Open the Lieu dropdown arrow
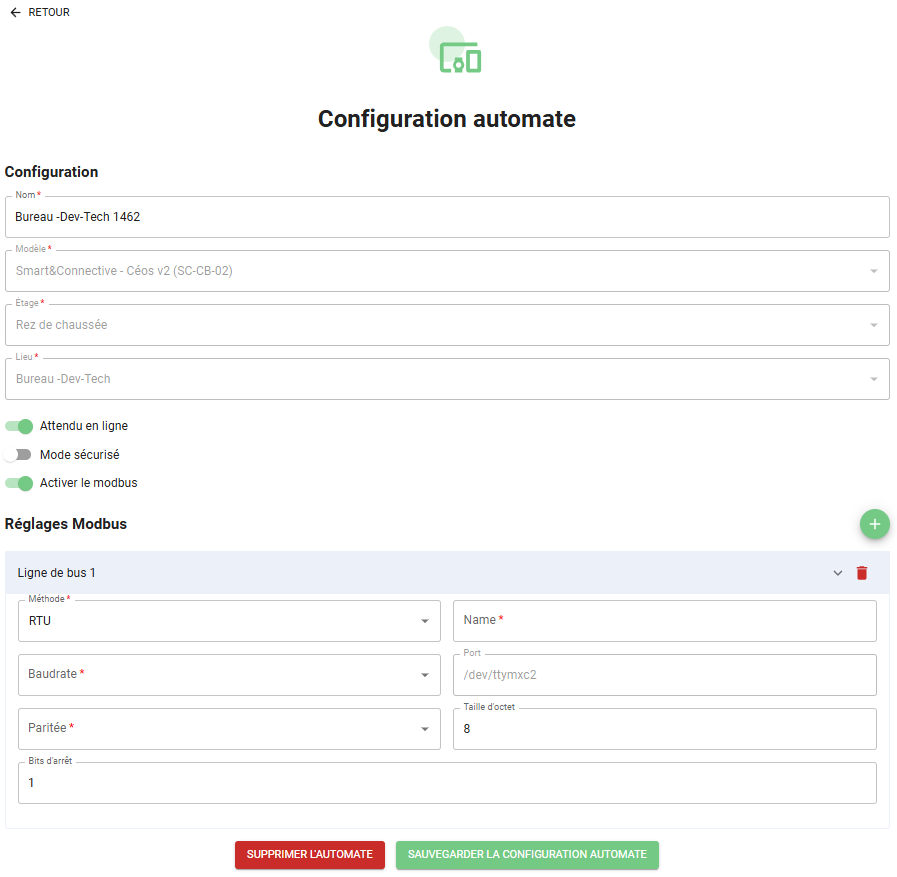Viewport: 897px width, 877px height. tap(873, 379)
